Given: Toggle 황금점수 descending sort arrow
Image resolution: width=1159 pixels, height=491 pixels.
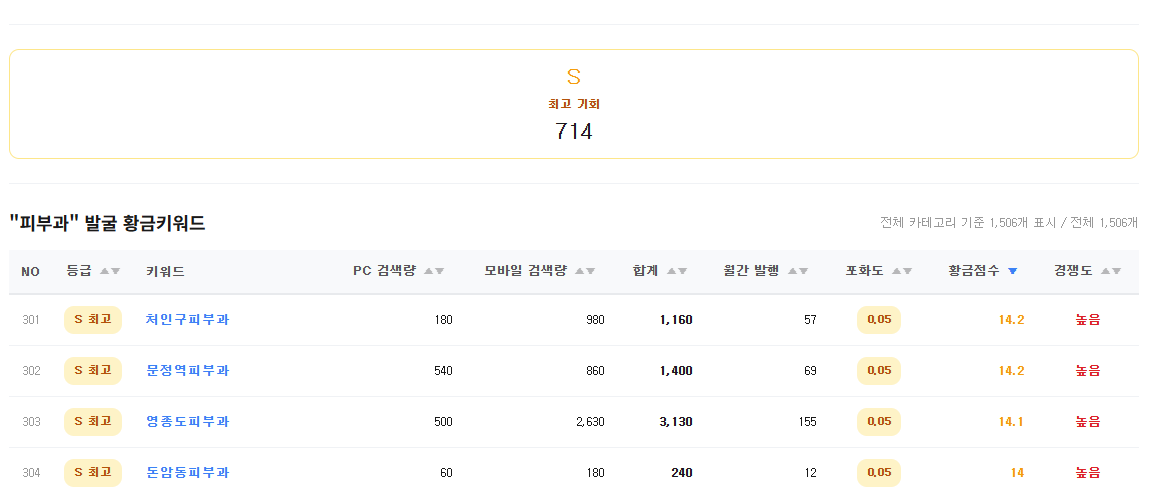Looking at the screenshot, I should [x=1013, y=271].
